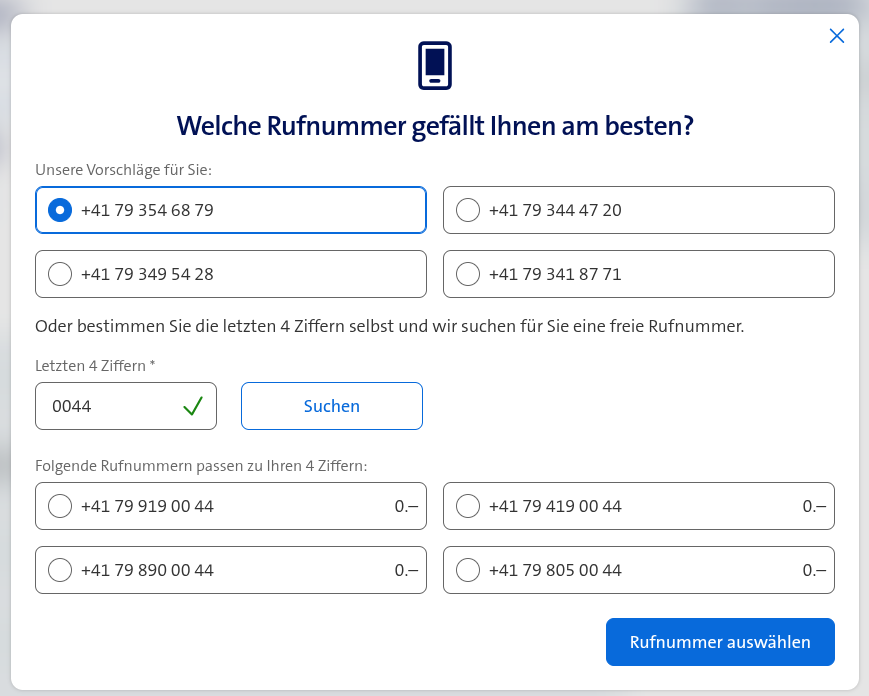The height and width of the screenshot is (696, 869).
Task: Pick number +41 79 890 00 44
Action: tap(60, 570)
